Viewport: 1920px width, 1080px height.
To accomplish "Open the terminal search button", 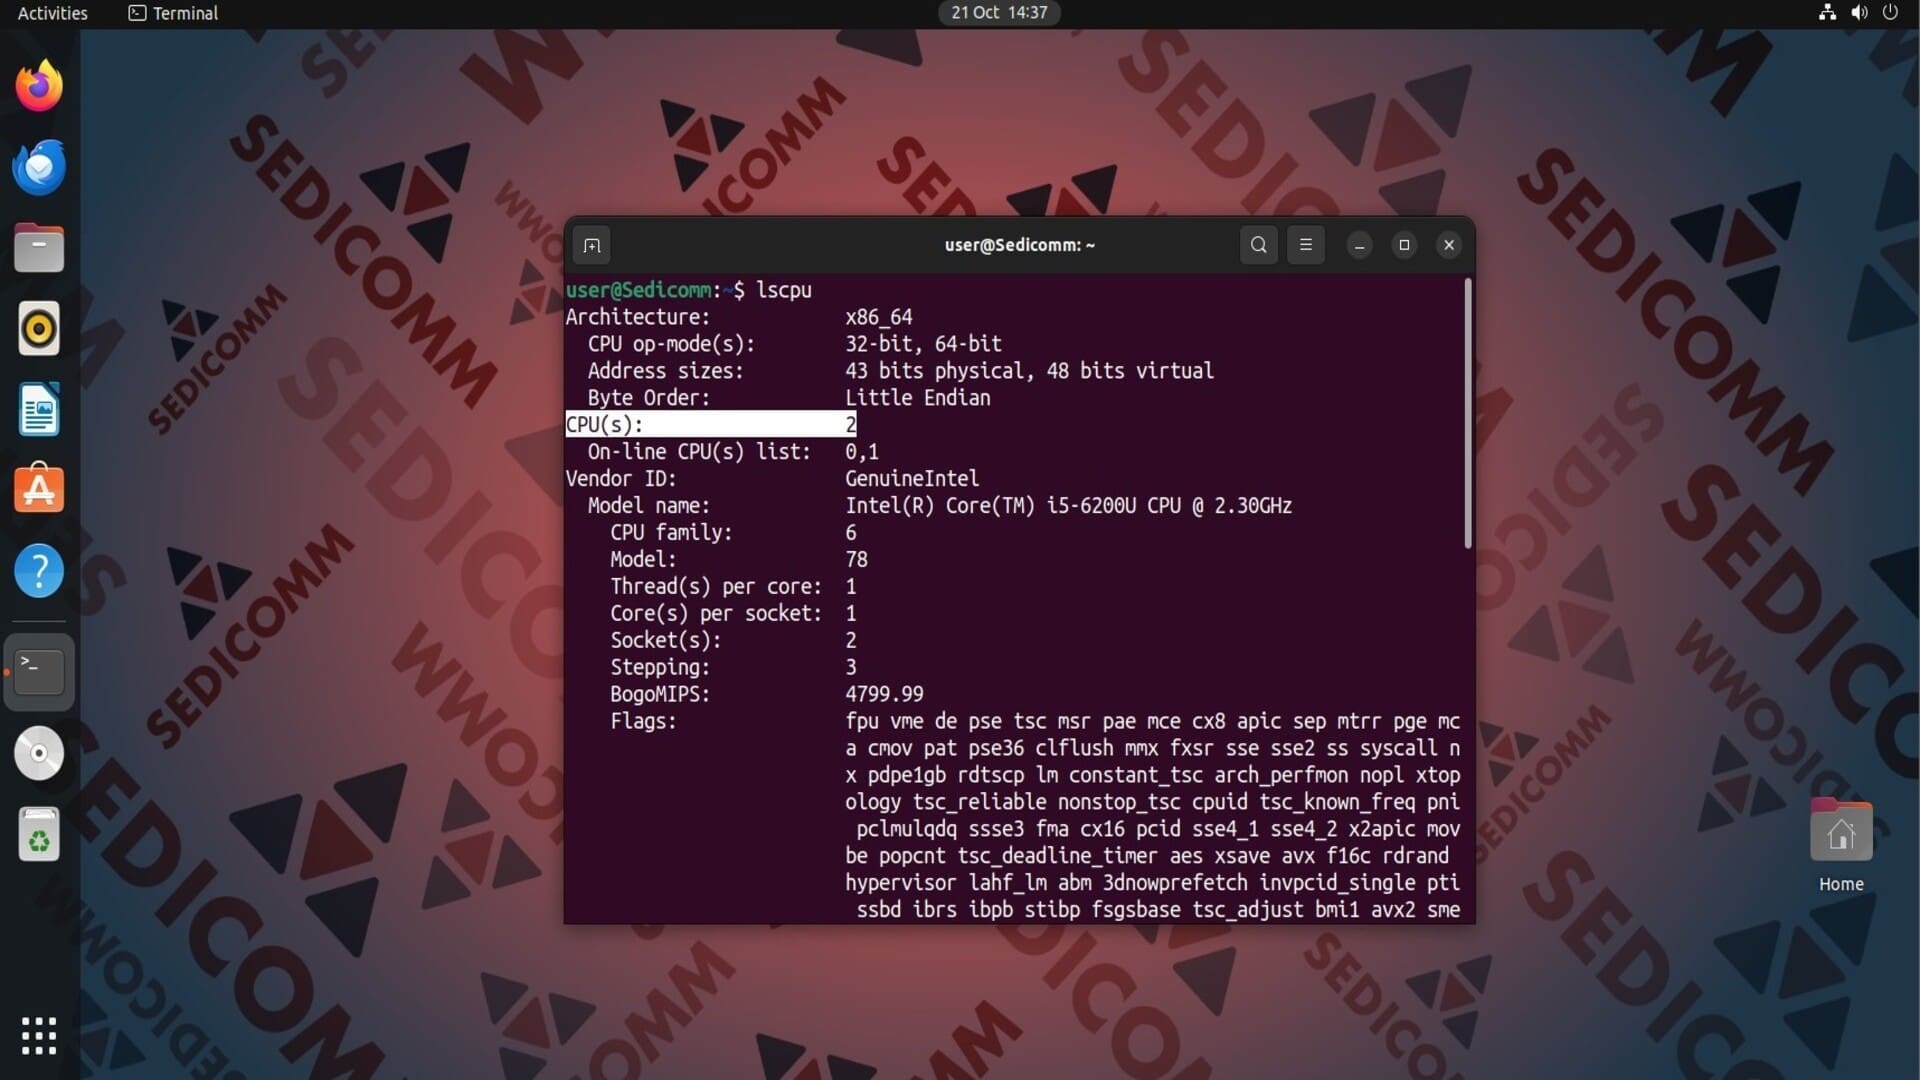I will (1259, 245).
